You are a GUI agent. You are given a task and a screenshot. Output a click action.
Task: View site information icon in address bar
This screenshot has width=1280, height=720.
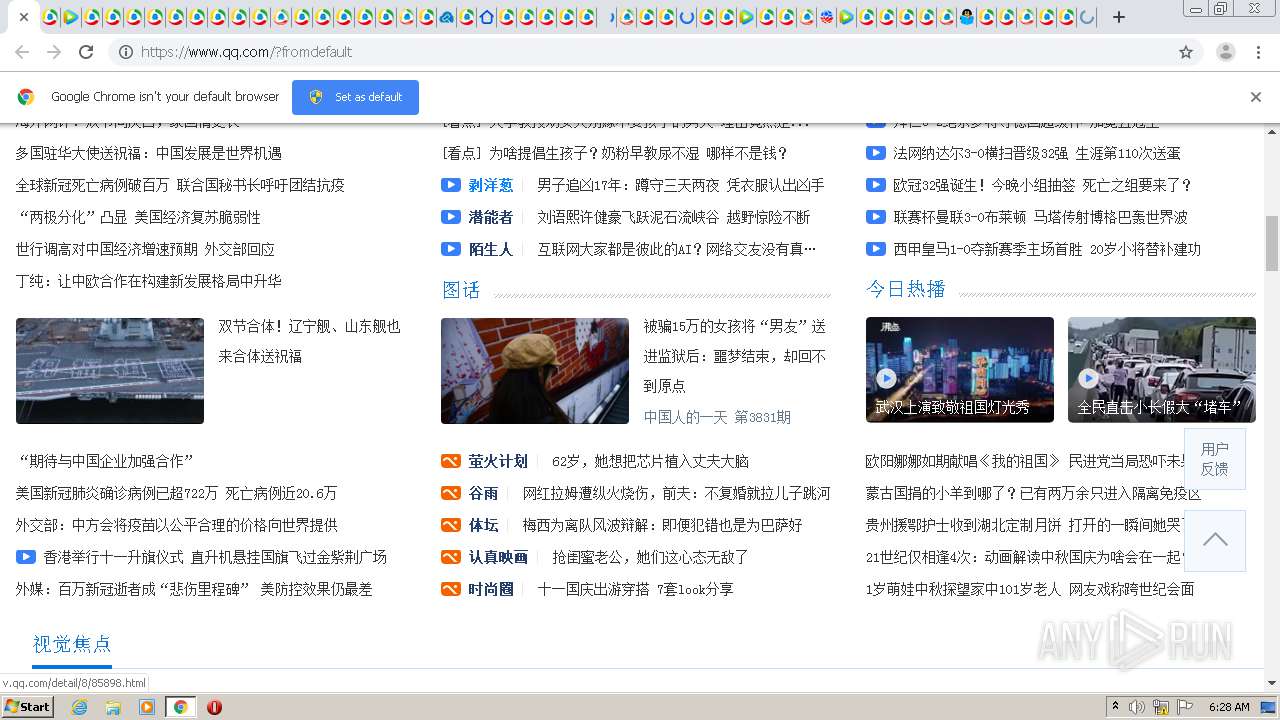point(126,52)
